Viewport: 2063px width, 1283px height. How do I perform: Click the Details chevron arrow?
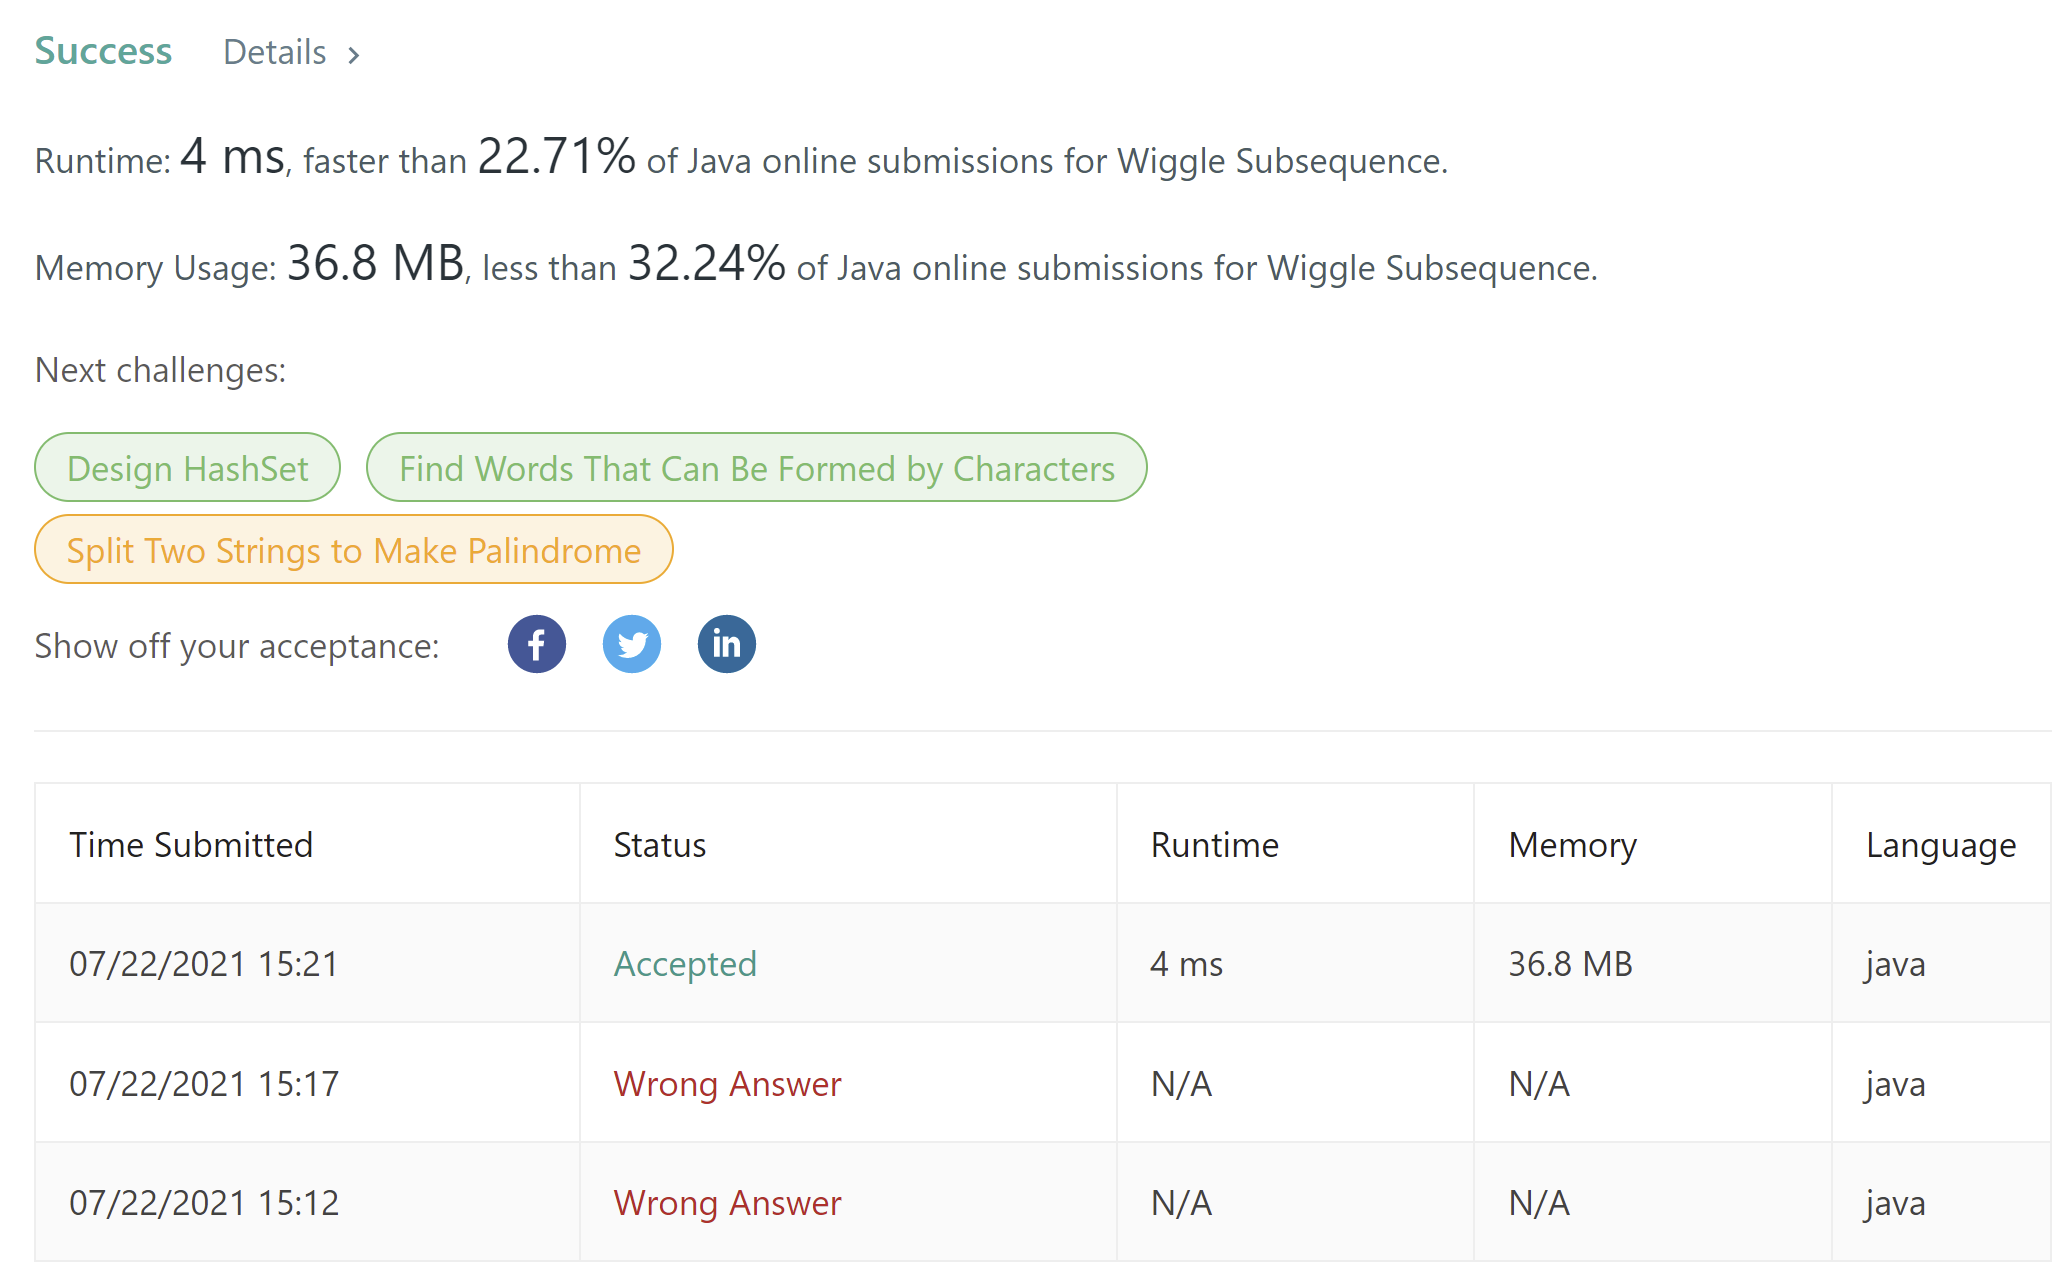tap(353, 55)
